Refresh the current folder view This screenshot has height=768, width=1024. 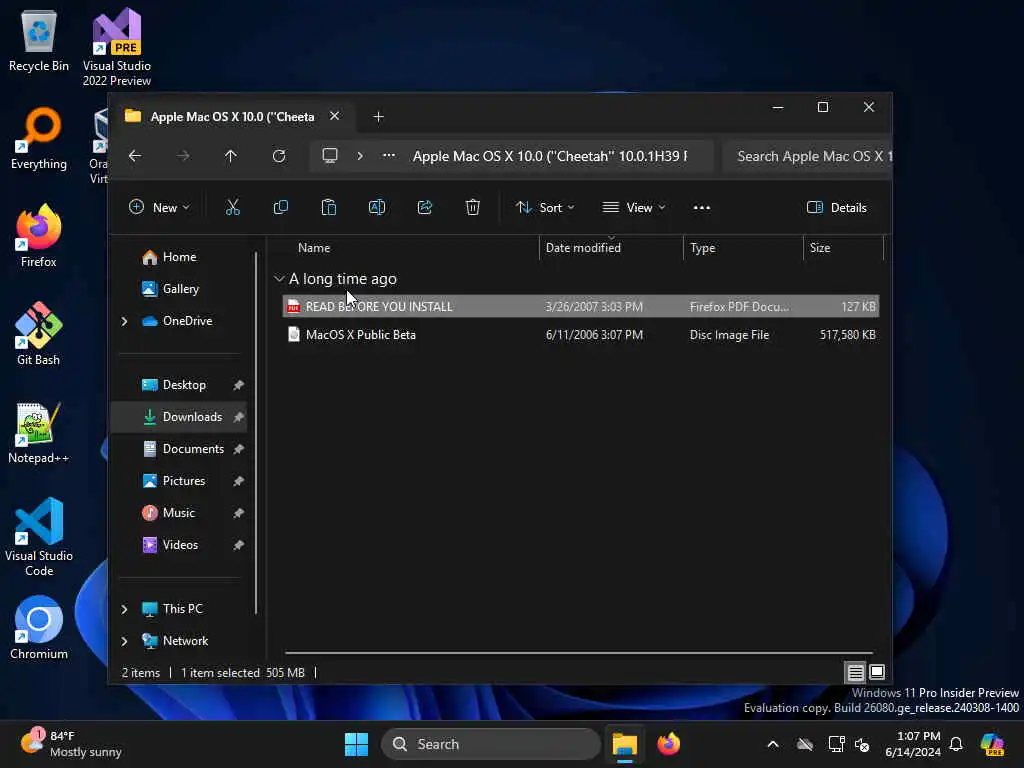(279, 156)
